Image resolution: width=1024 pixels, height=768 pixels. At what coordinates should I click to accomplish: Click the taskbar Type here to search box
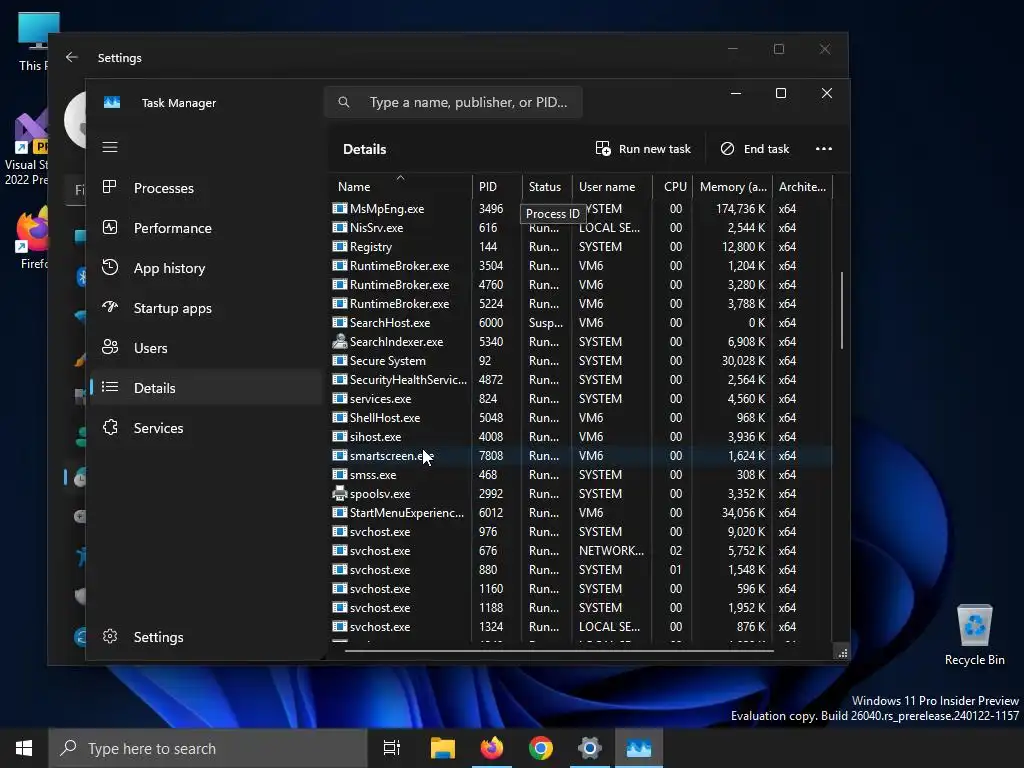[x=208, y=748]
